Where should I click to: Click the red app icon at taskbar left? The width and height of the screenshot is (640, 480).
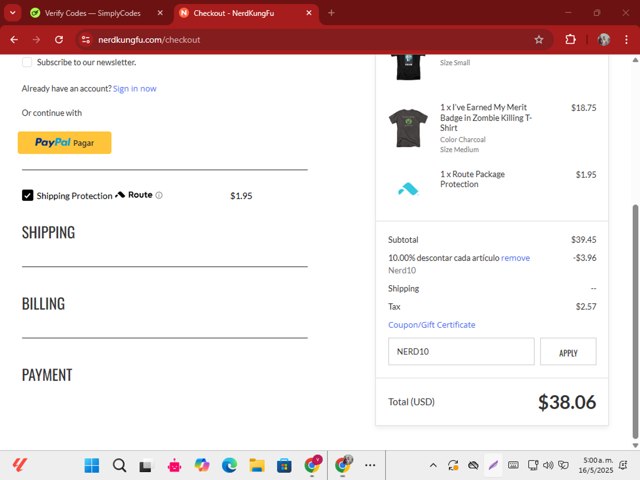tap(19, 465)
